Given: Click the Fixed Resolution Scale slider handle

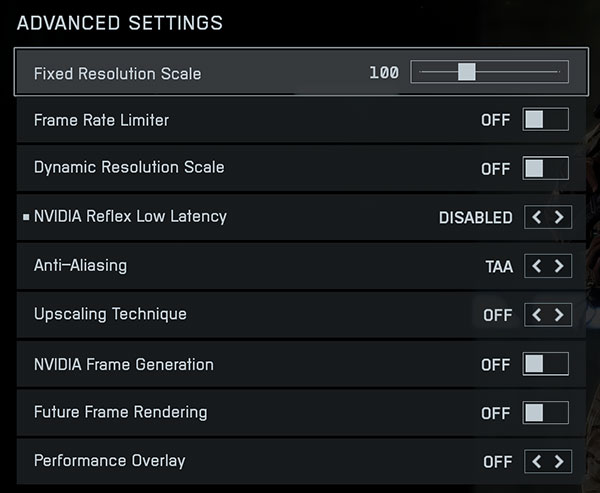Looking at the screenshot, I should click(x=465, y=72).
